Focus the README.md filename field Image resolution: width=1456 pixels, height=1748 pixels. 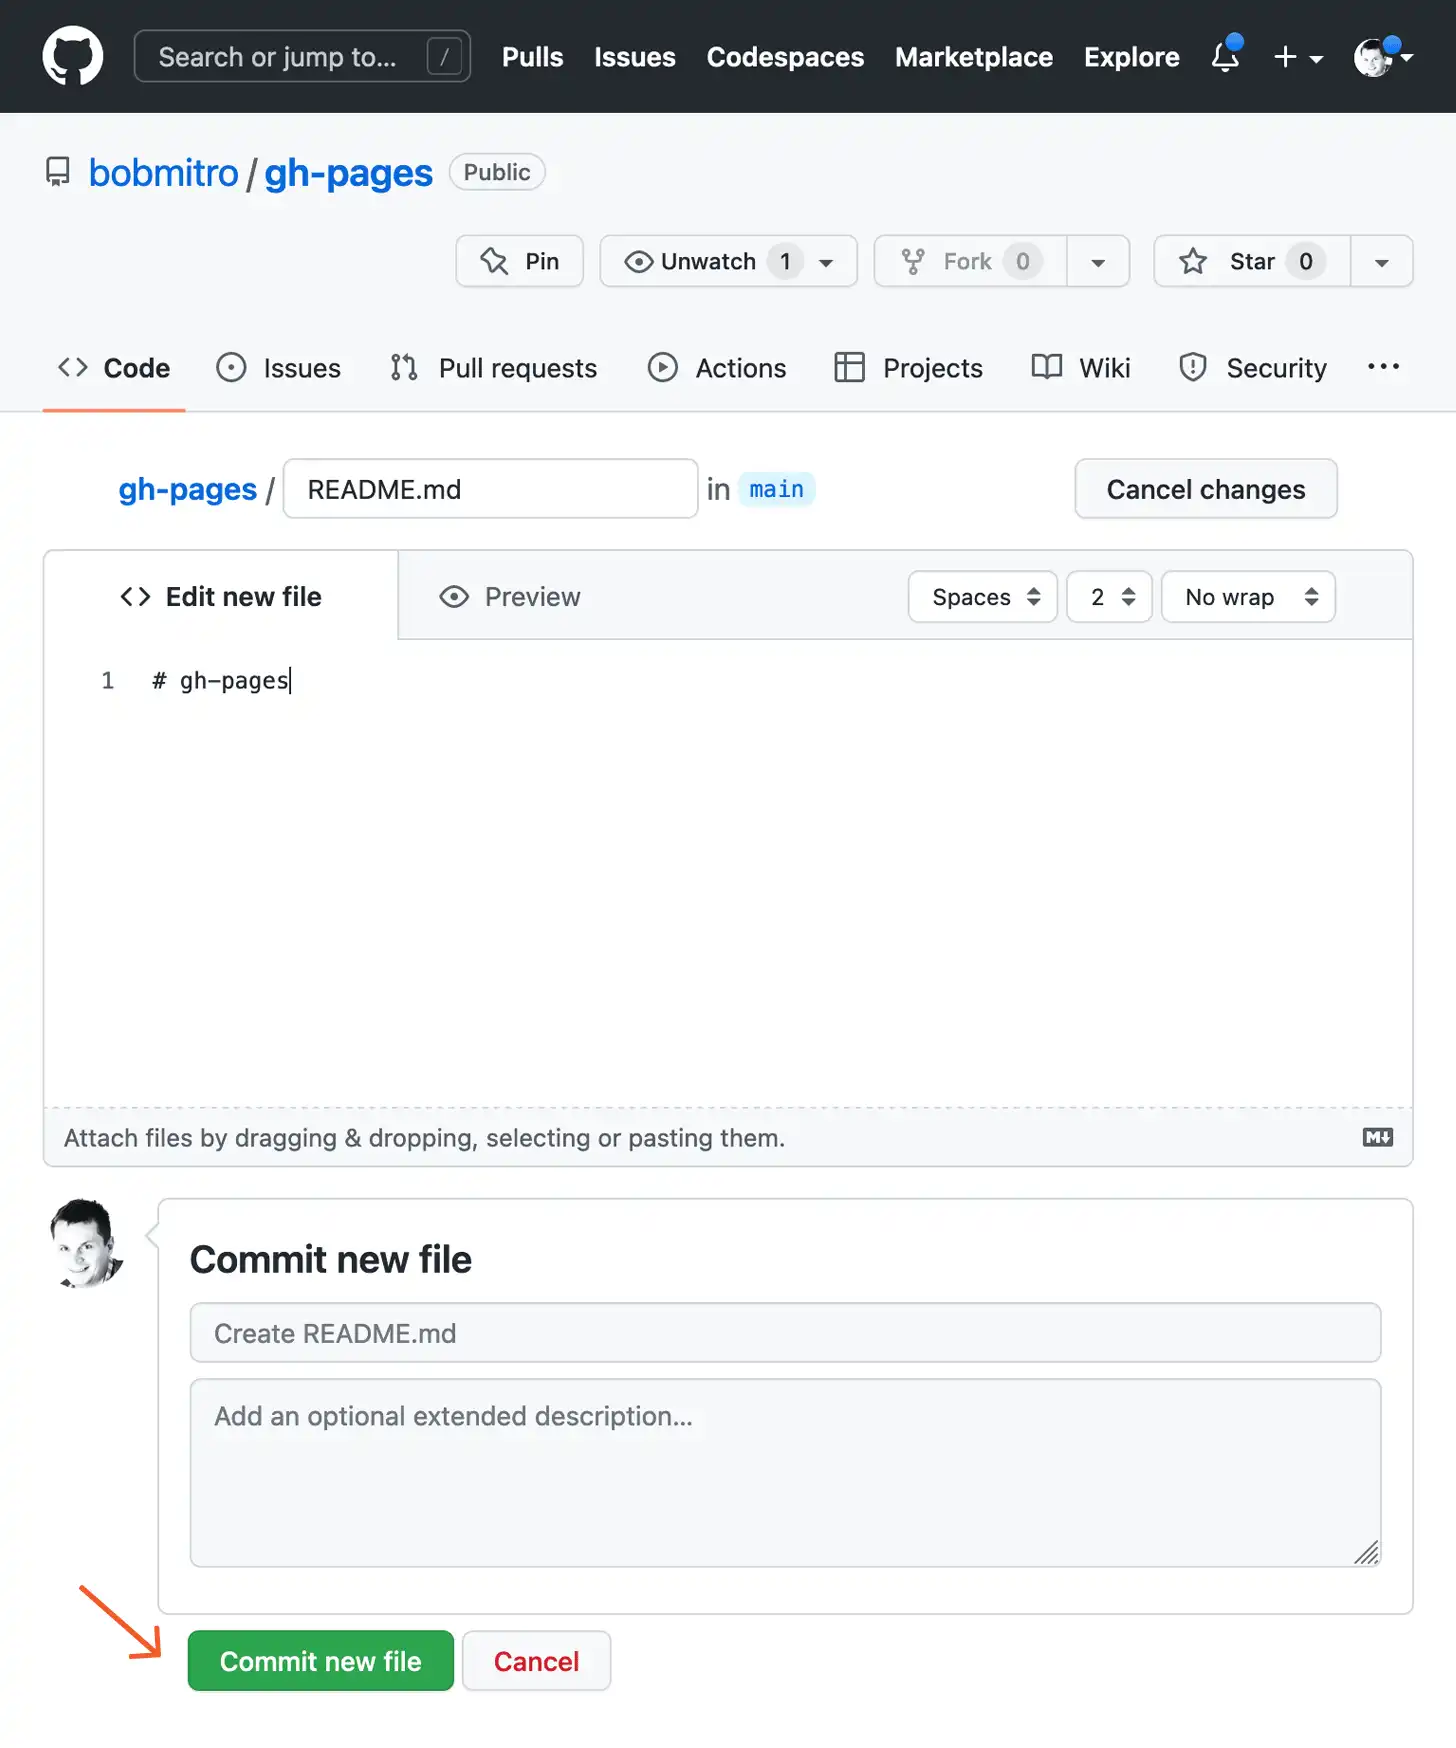[x=490, y=489]
